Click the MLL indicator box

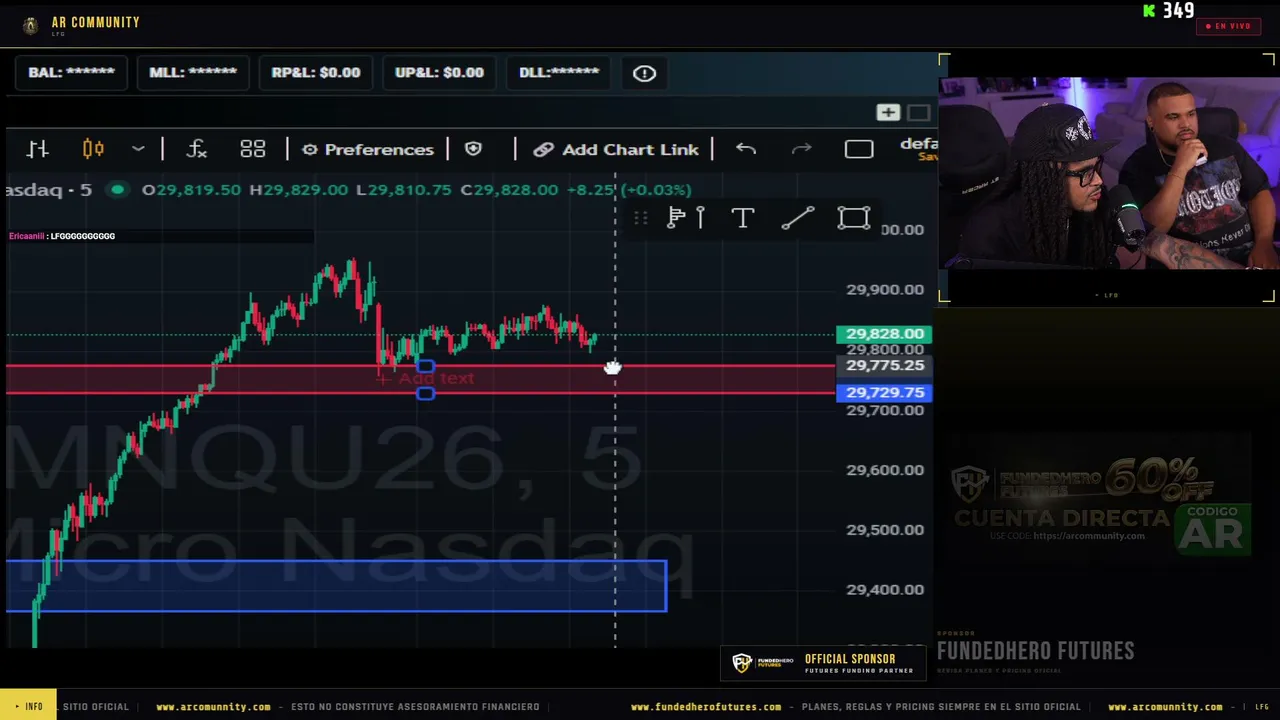pyautogui.click(x=193, y=73)
